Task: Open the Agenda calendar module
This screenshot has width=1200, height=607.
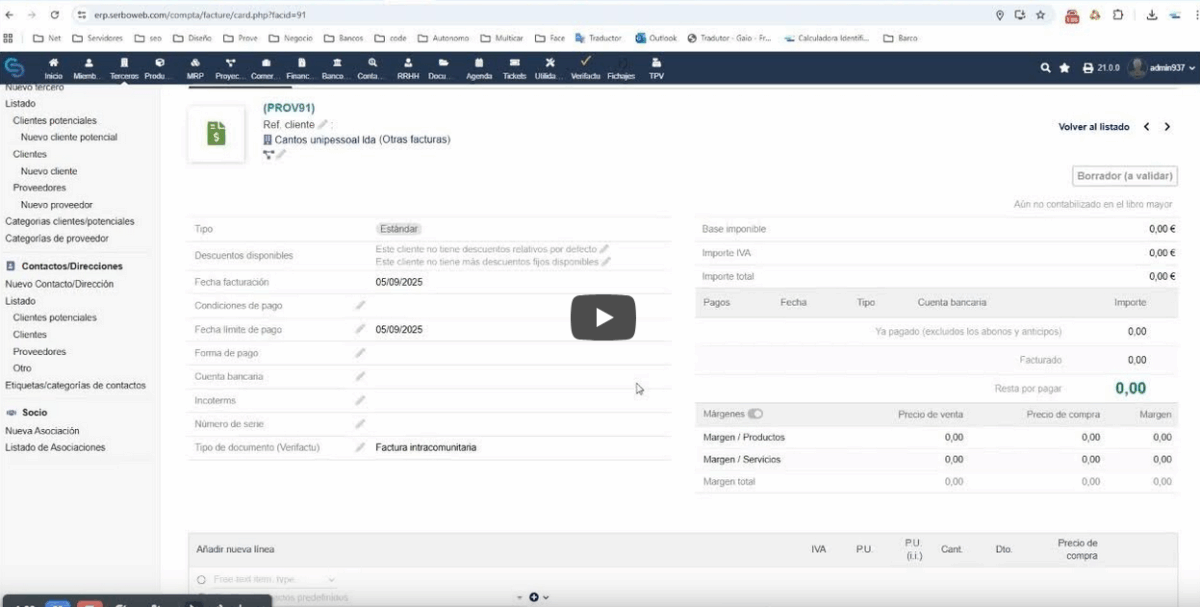Action: (479, 67)
